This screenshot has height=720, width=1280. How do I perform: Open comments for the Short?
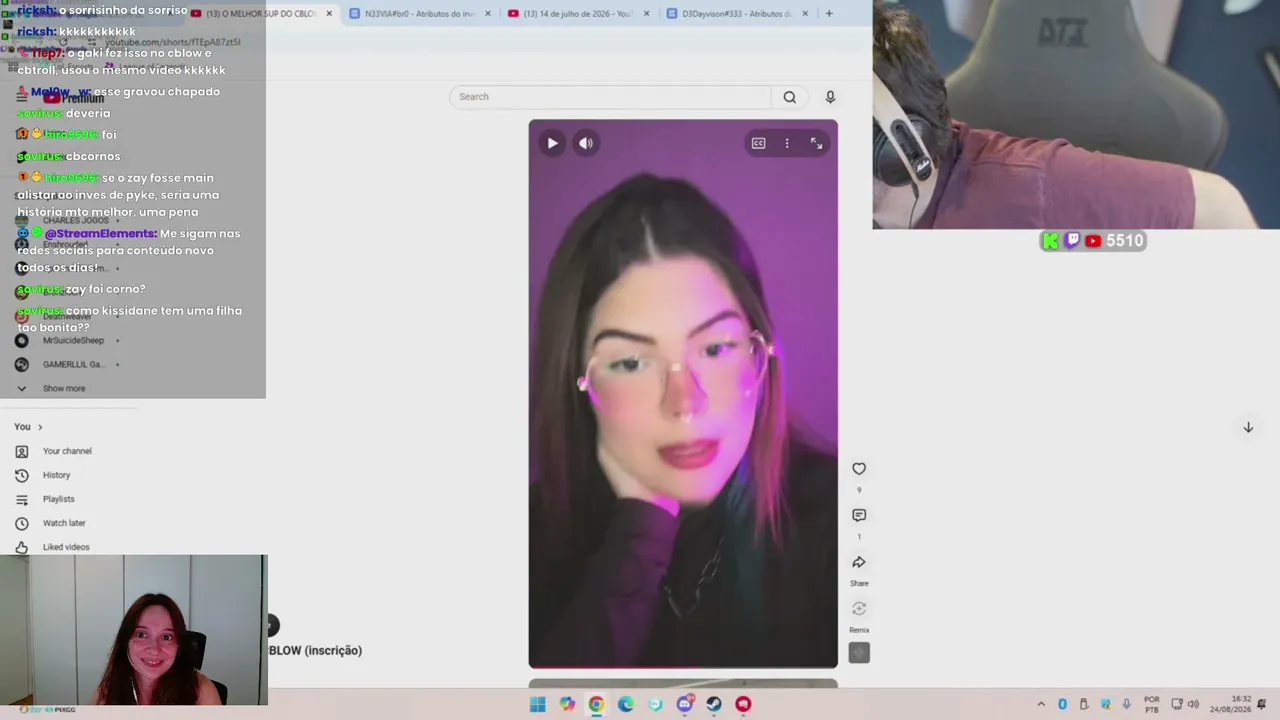click(859, 515)
